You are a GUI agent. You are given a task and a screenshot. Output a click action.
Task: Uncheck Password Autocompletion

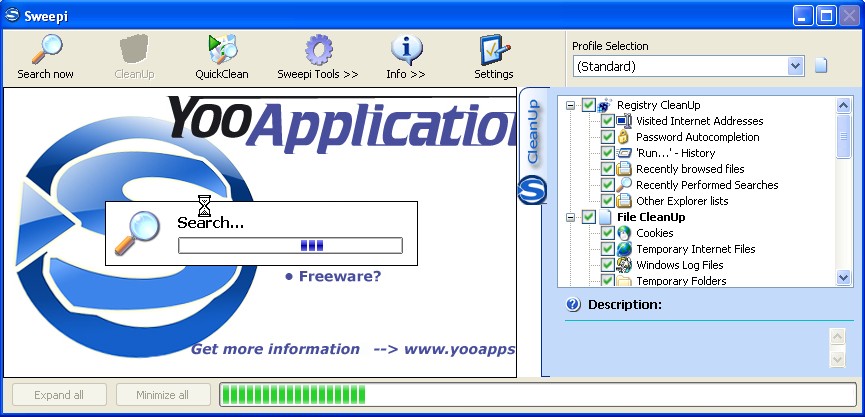(x=607, y=137)
